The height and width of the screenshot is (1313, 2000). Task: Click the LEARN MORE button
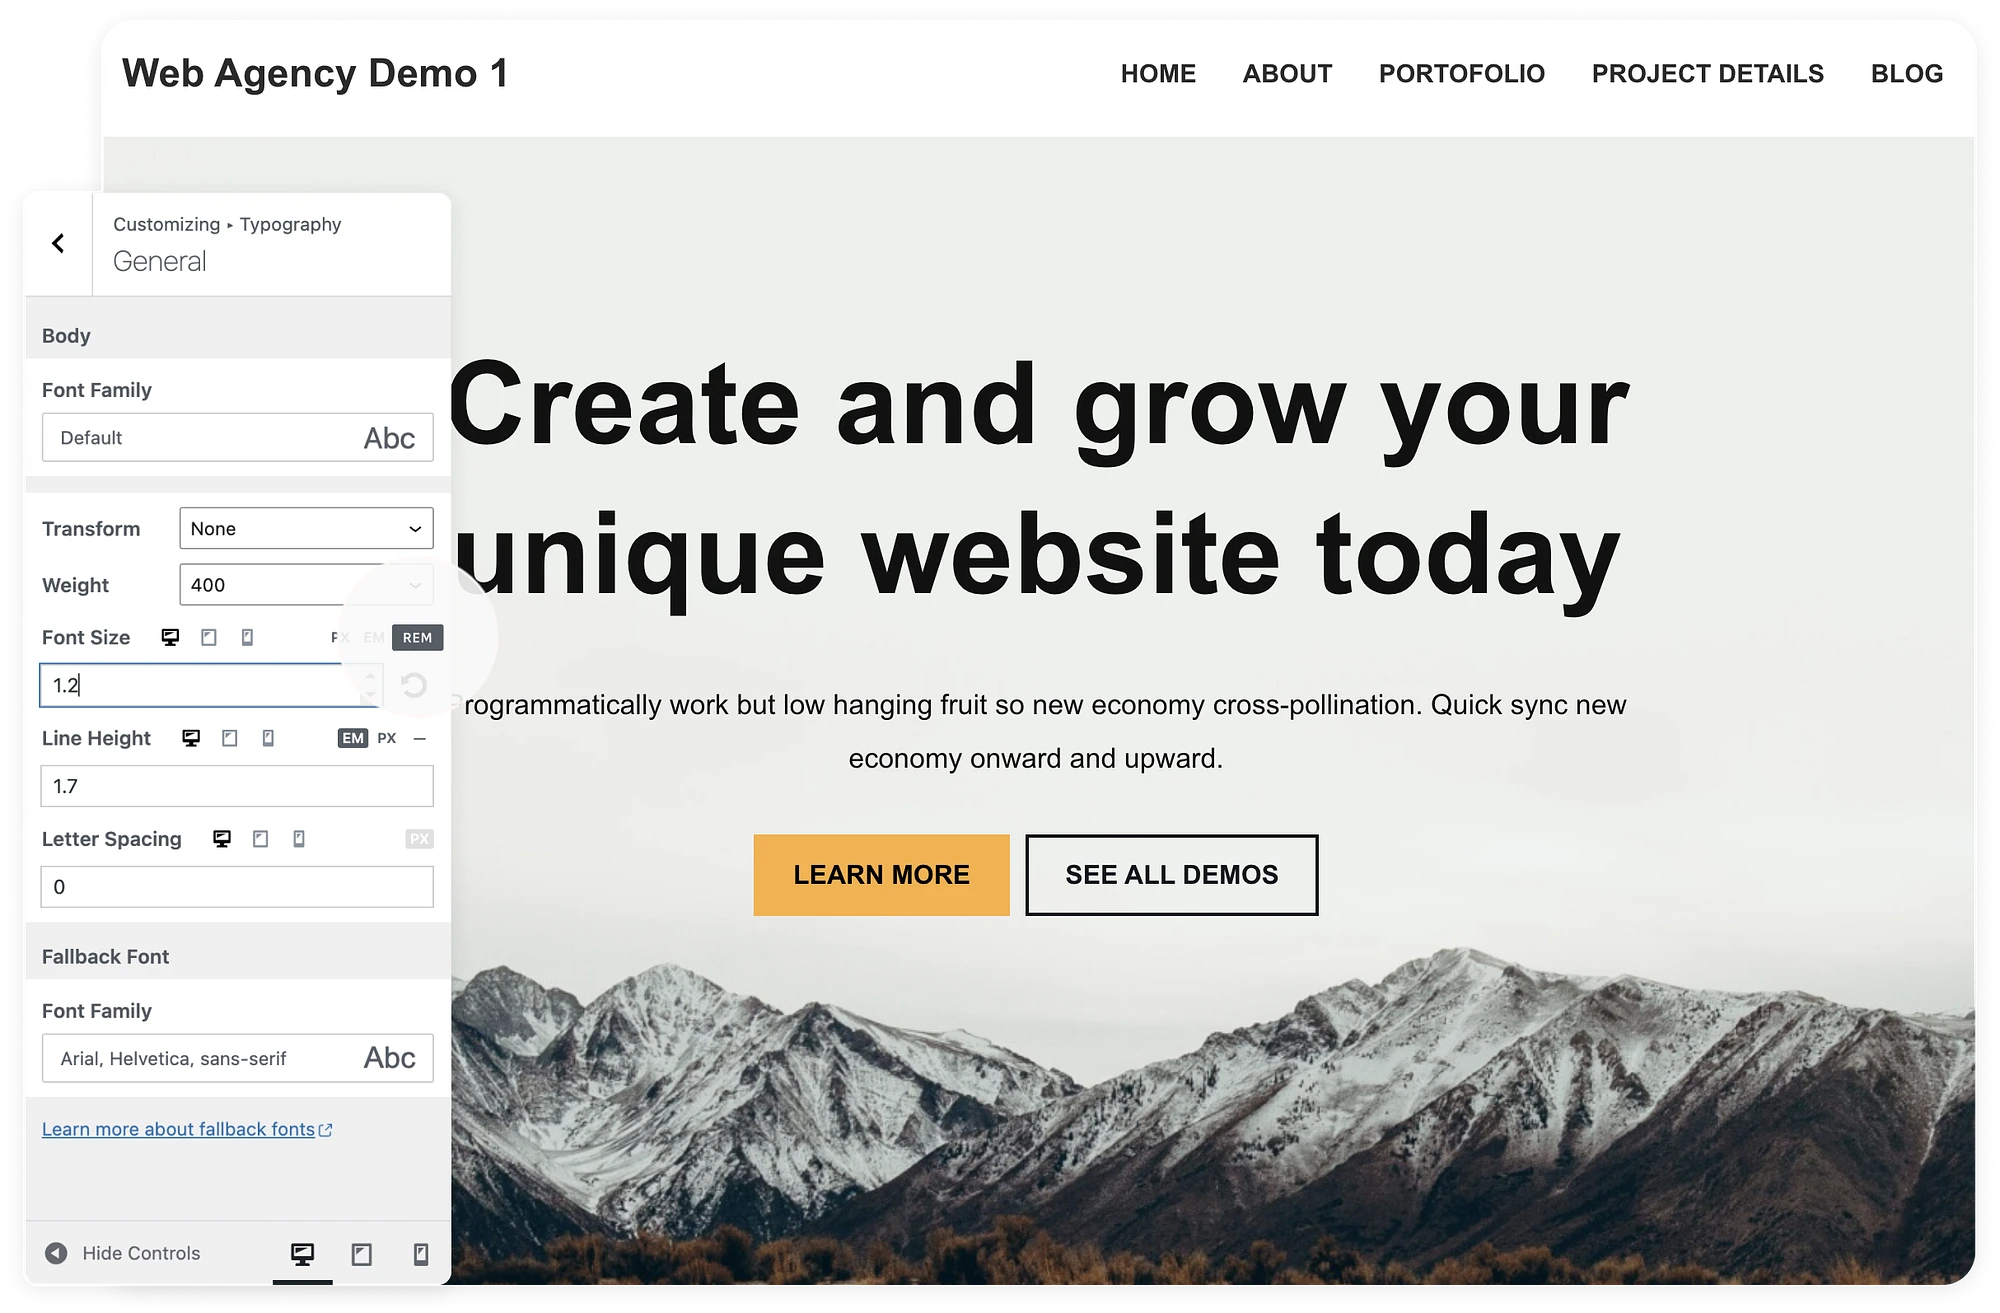tap(881, 875)
